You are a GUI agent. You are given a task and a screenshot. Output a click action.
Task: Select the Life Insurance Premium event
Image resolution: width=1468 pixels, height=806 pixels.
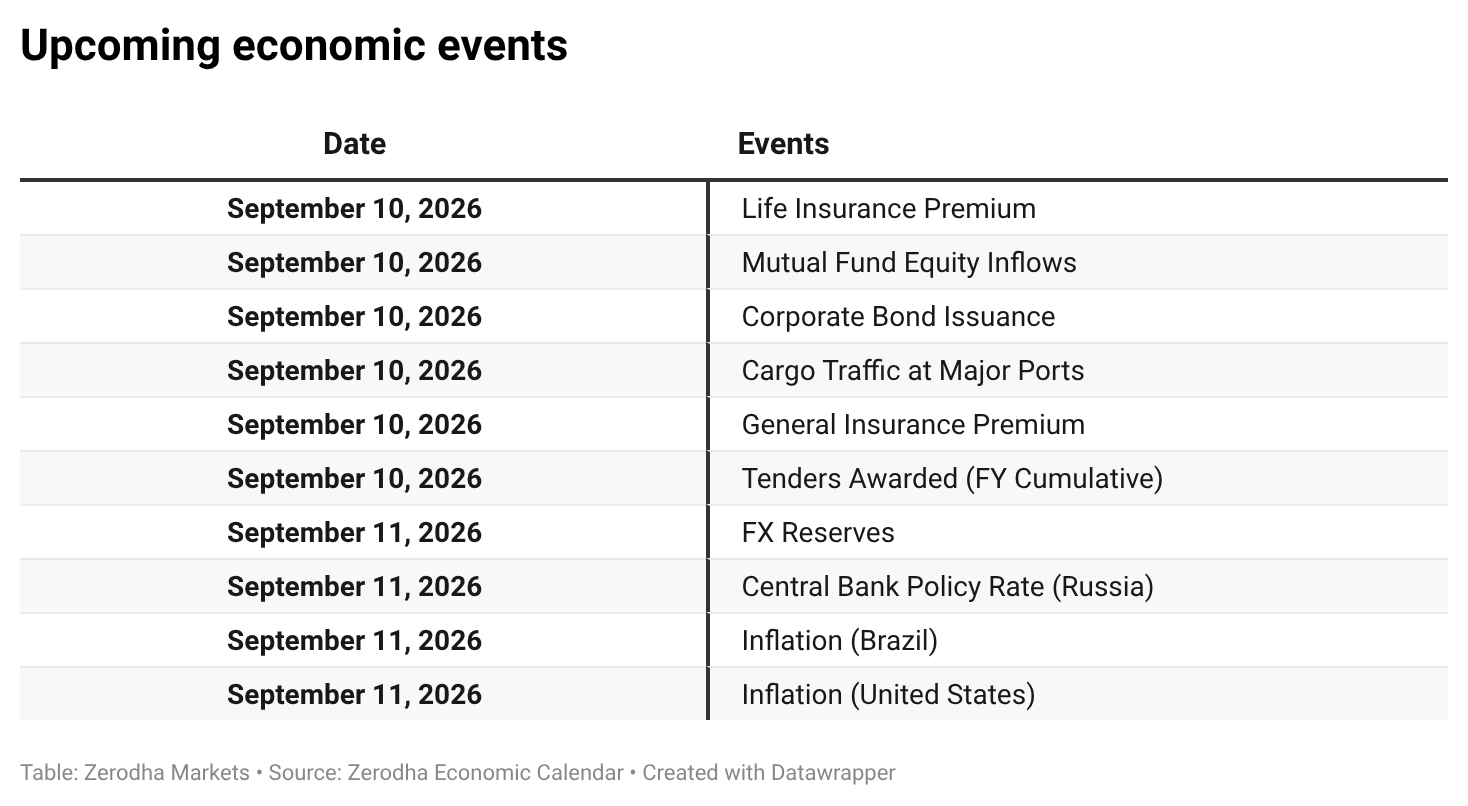tap(888, 209)
